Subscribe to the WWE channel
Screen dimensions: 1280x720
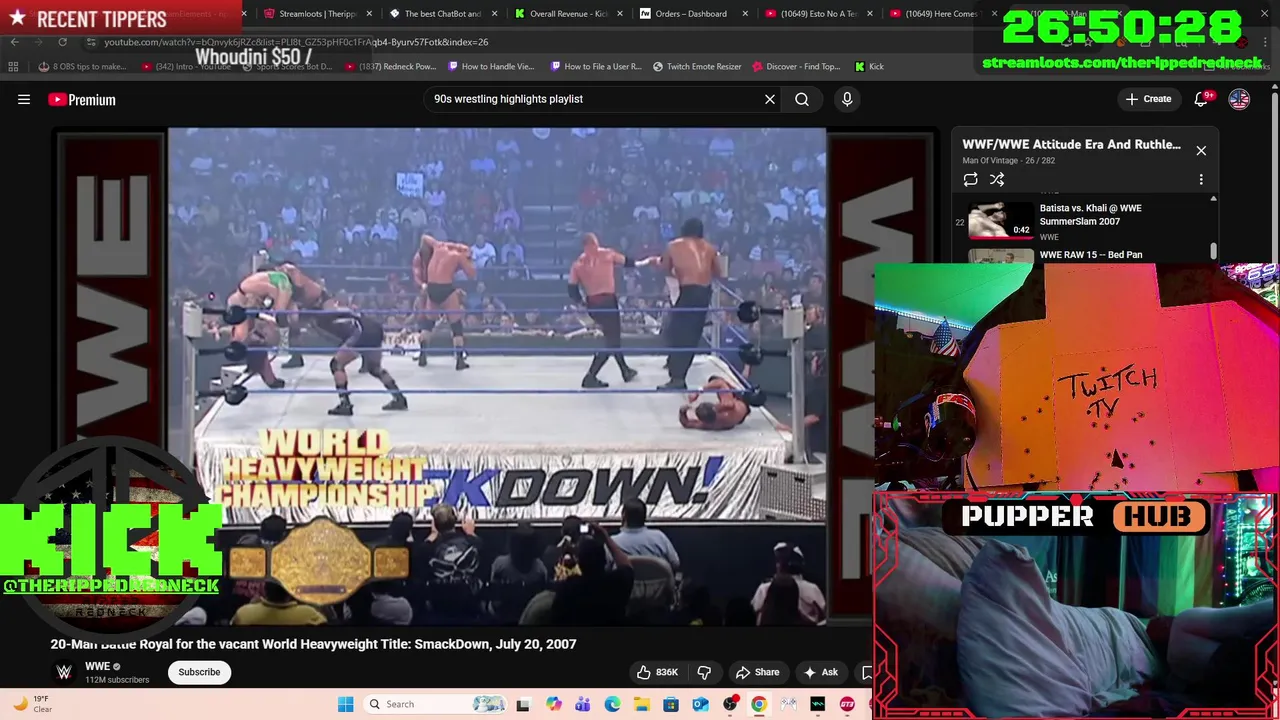point(199,672)
